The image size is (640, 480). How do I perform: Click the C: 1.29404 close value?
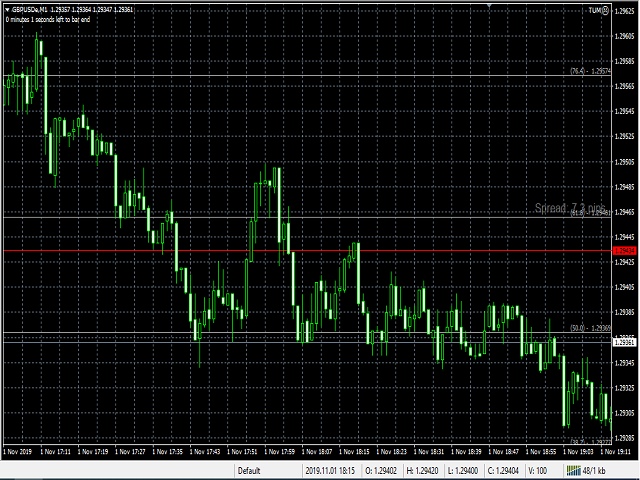(x=503, y=471)
